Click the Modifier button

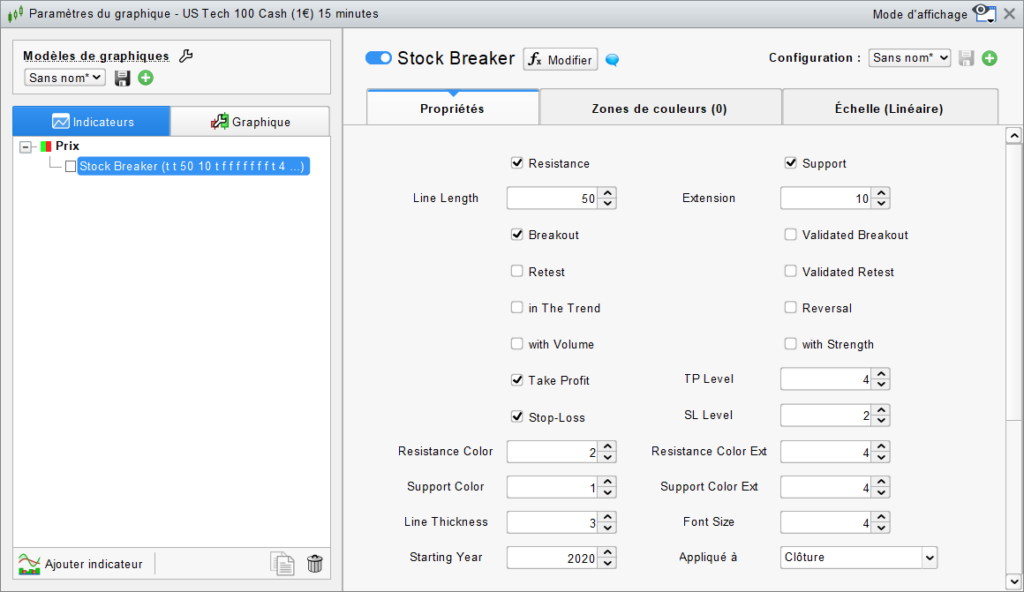(559, 58)
